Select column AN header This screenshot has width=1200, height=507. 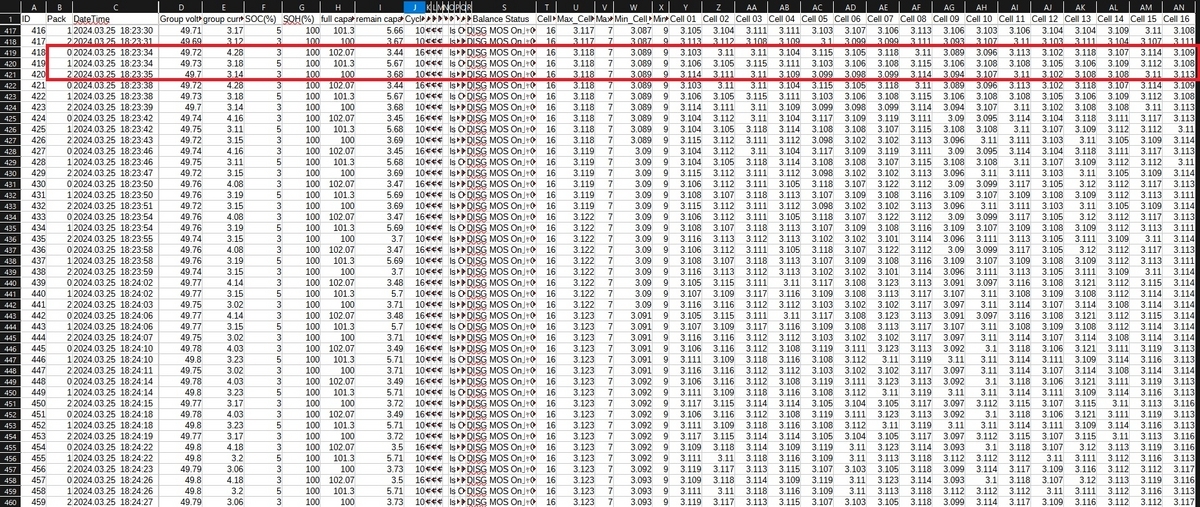(1181, 7)
